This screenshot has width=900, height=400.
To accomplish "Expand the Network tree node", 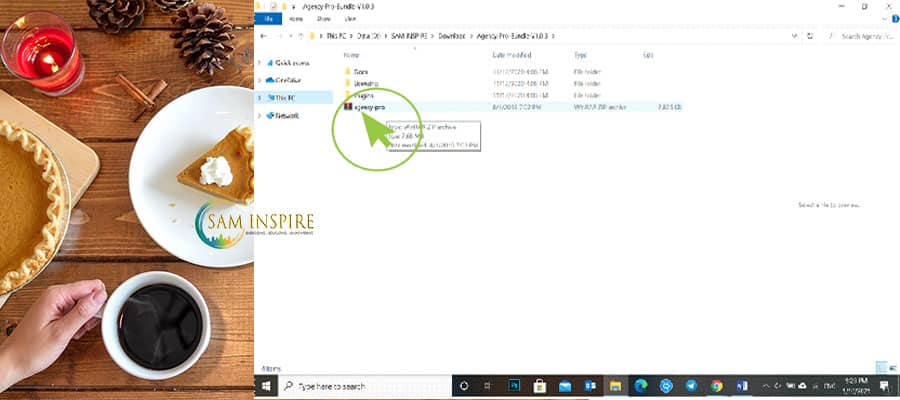I will (x=259, y=115).
